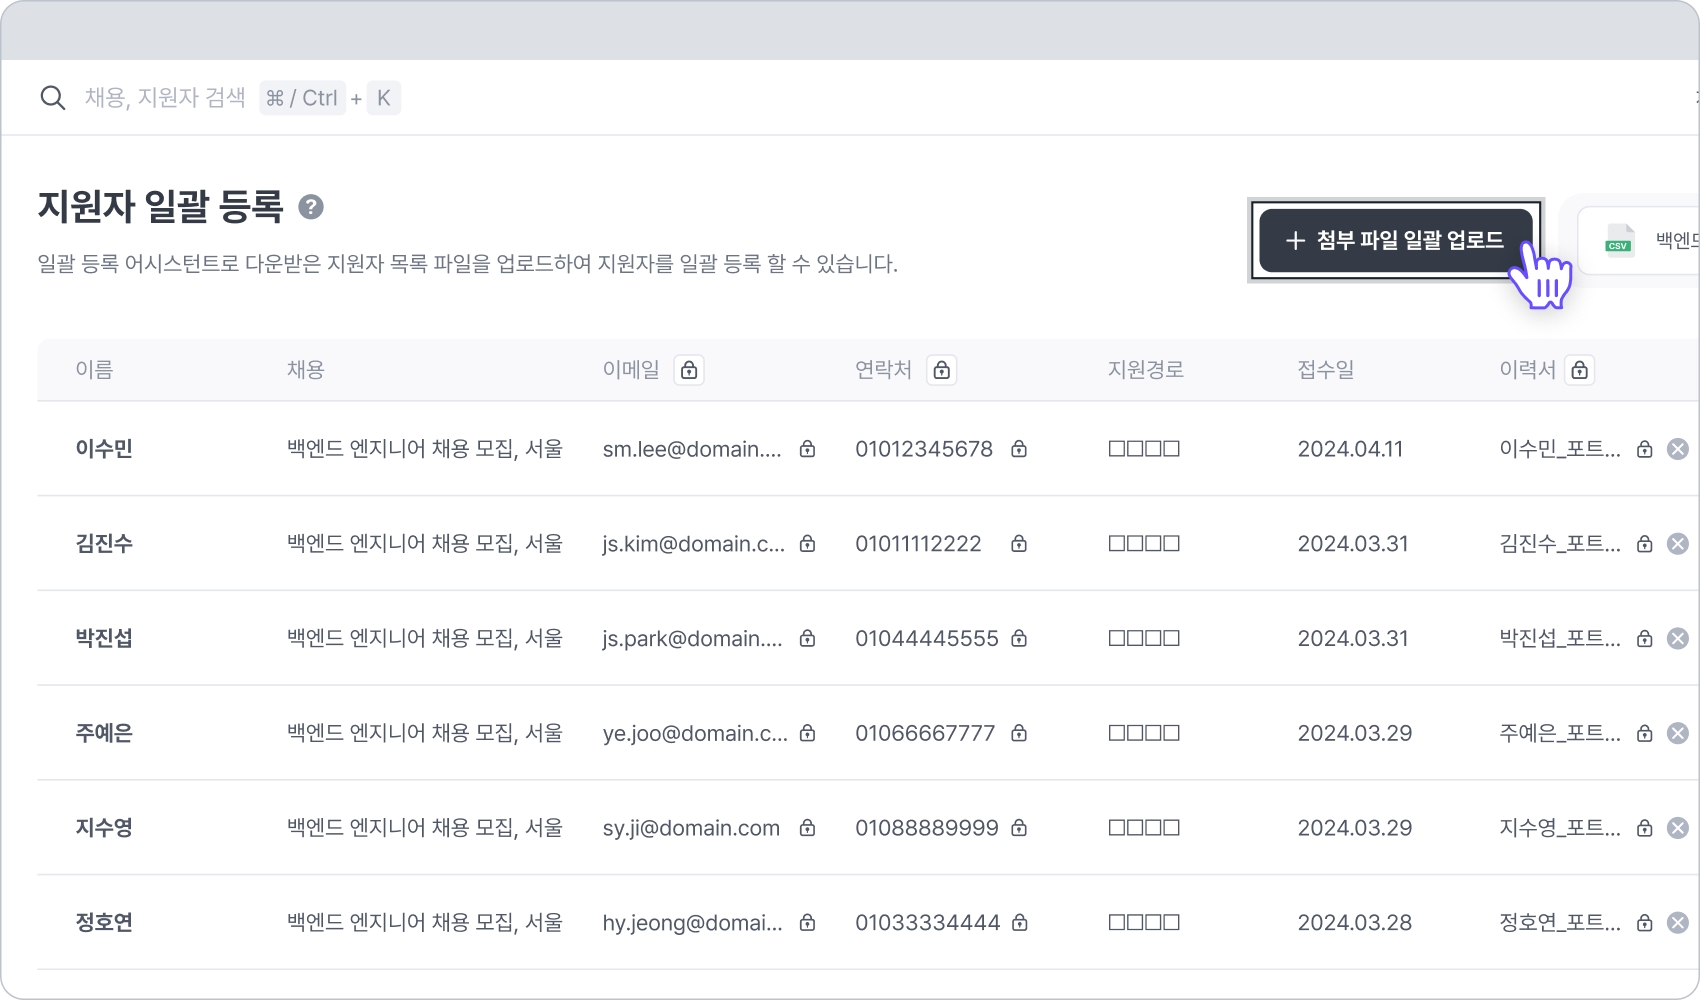Click phone lock icon in 박진섭 row
This screenshot has width=1700, height=1000.
point(1019,638)
